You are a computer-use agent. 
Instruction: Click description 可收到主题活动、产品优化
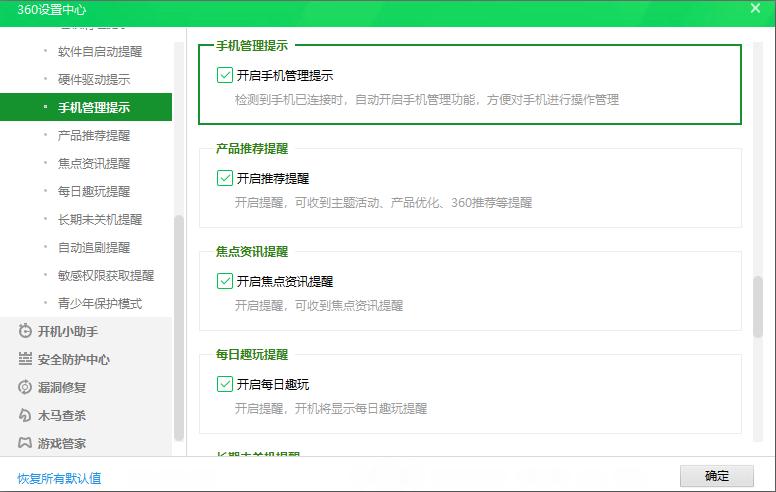coord(366,203)
